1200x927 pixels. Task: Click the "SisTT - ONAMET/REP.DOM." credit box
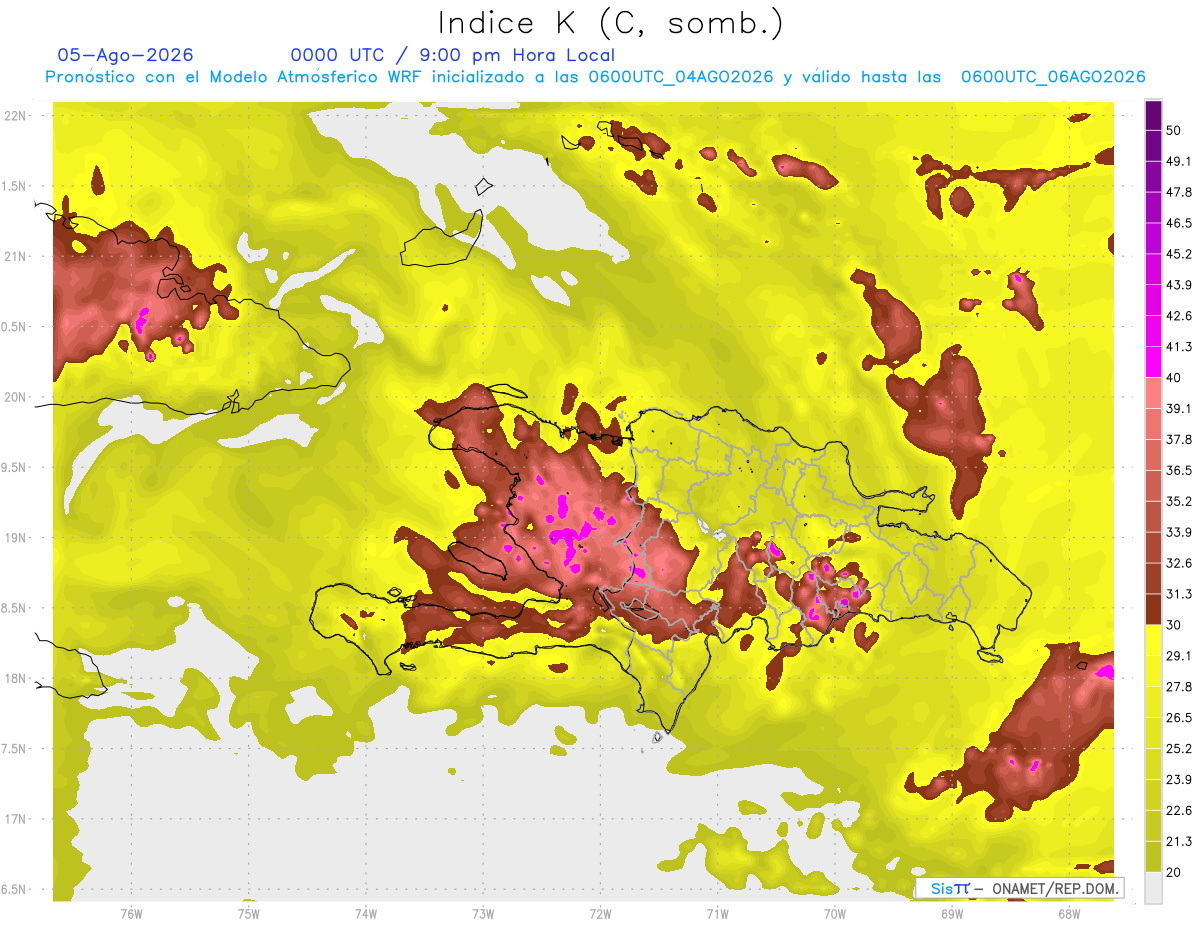1020,888
